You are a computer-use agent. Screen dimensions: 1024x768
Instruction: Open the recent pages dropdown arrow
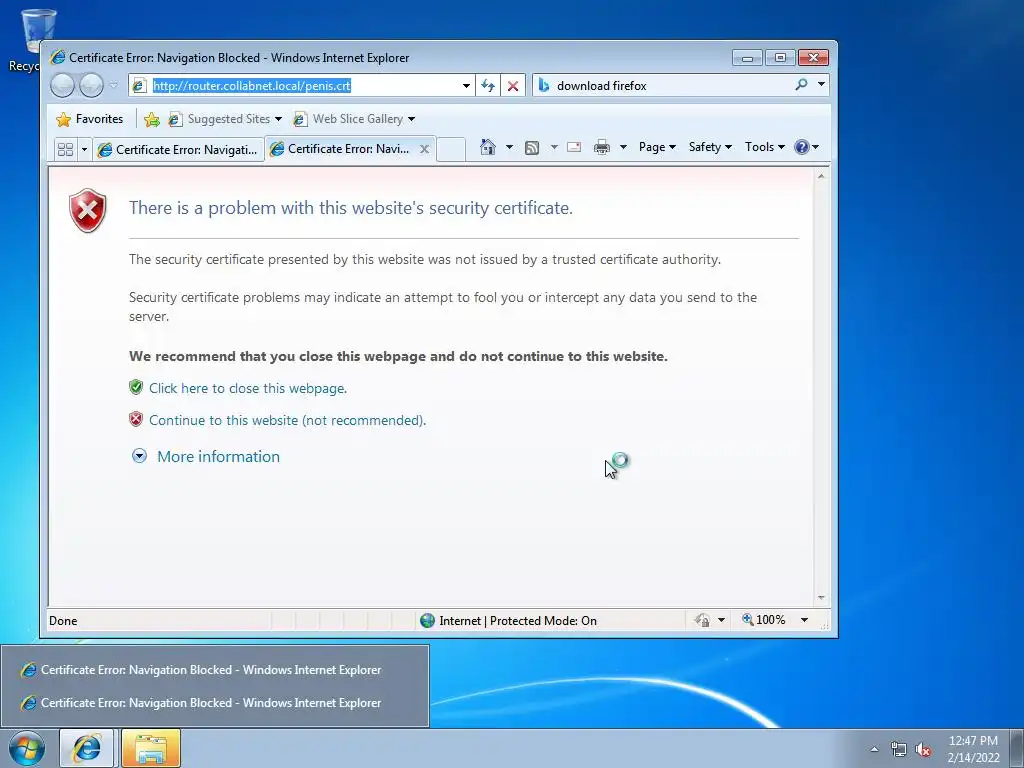coord(114,85)
